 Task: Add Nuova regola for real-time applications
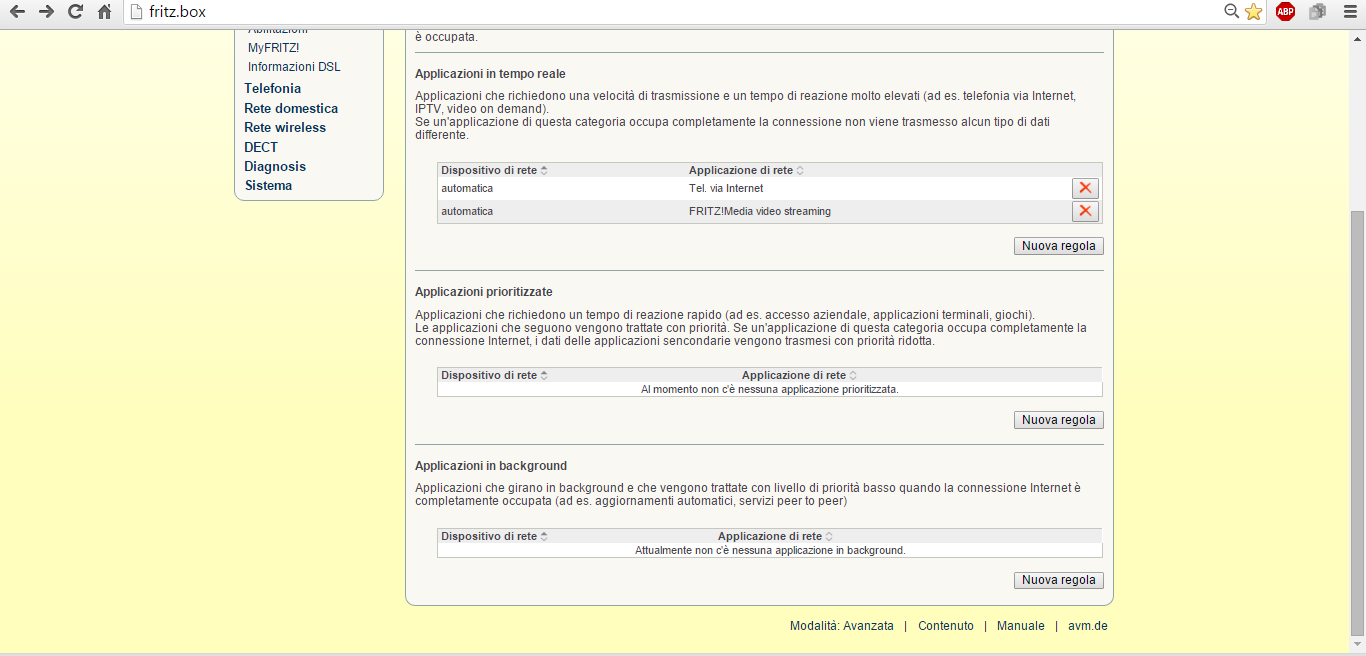click(1058, 246)
